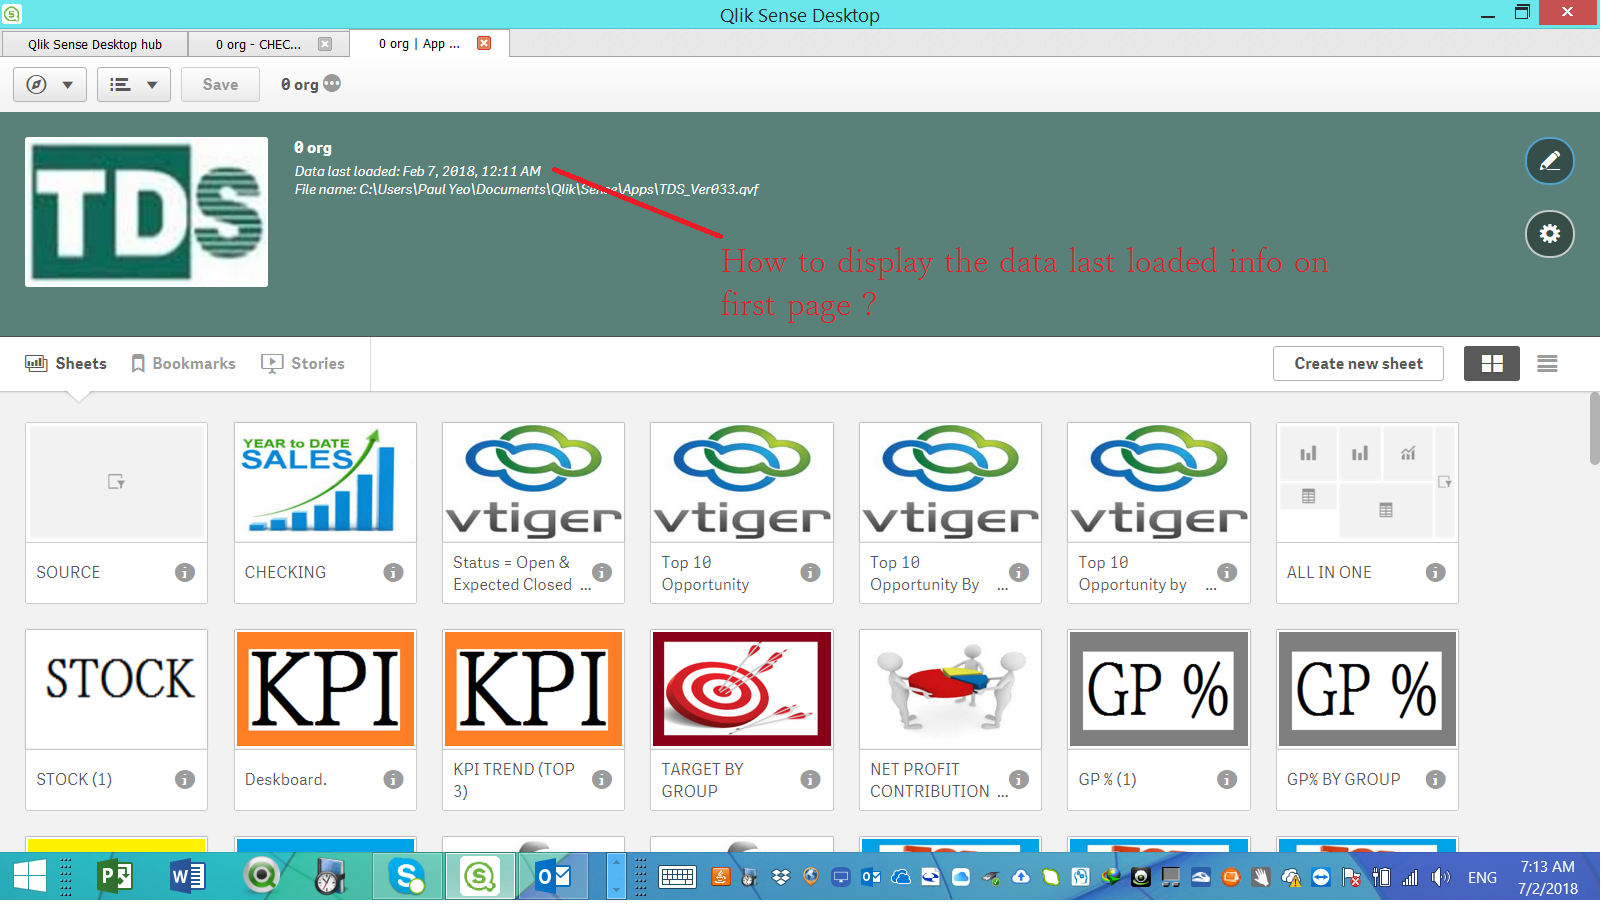Screen dimensions: 1604x916
Task: Click the Qlik Sense taskbar icon
Action: pyautogui.click(x=480, y=877)
